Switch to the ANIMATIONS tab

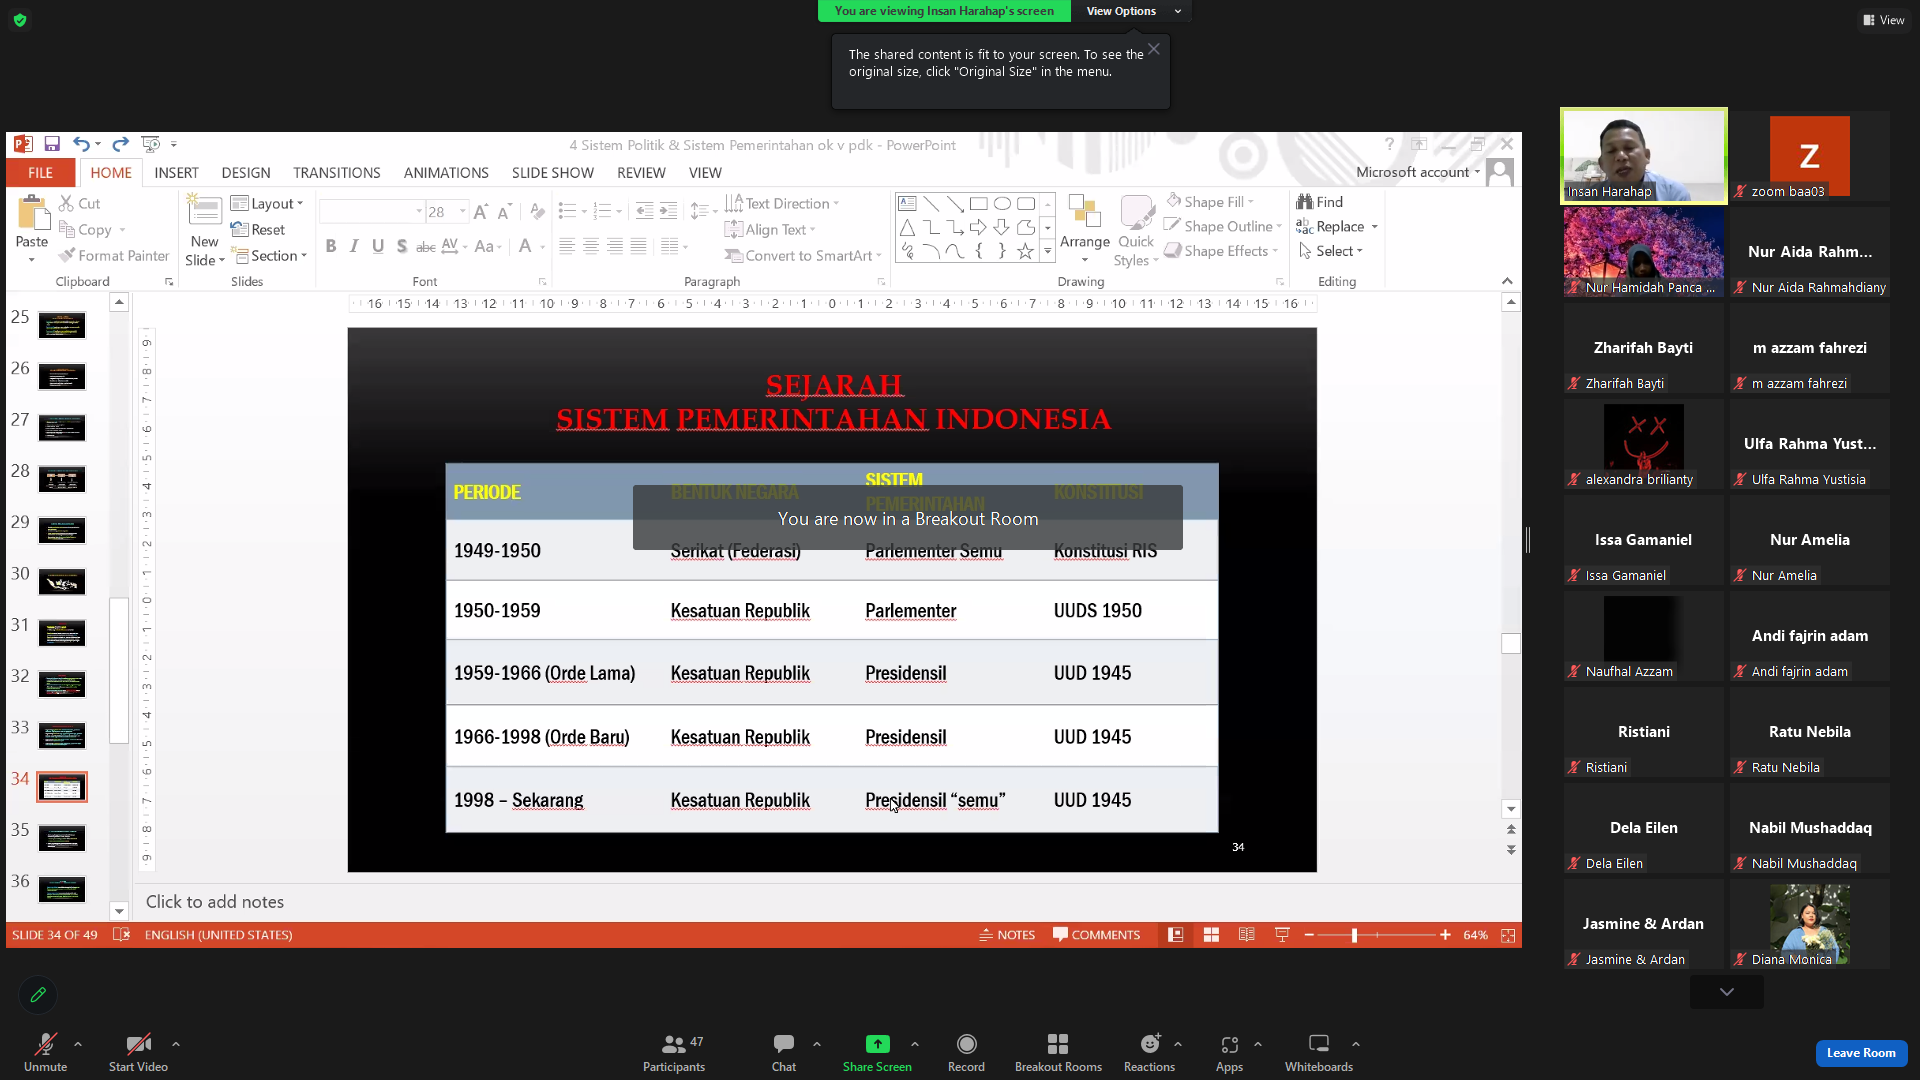pyautogui.click(x=446, y=173)
